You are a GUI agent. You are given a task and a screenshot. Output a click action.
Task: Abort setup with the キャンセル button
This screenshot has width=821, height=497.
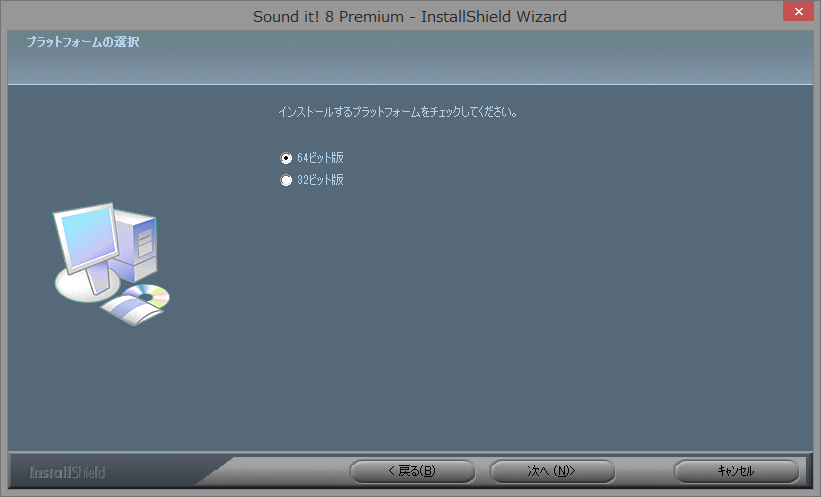pyautogui.click(x=736, y=471)
